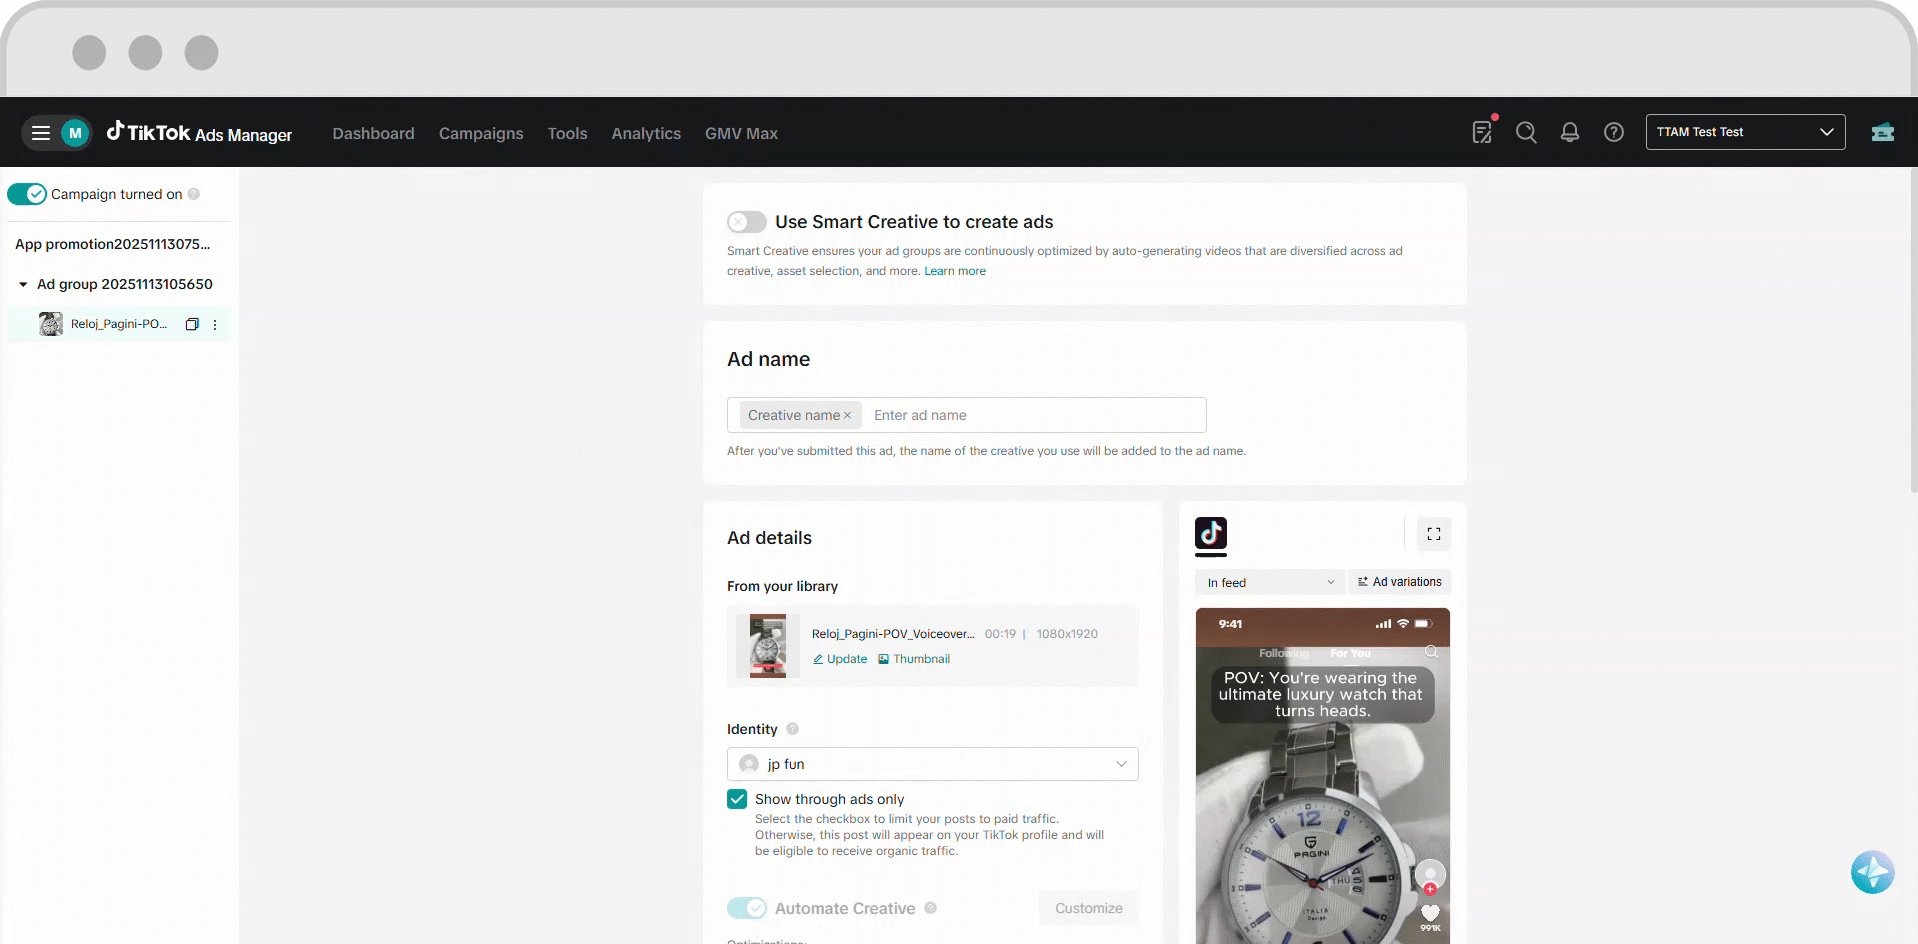1918x944 pixels.
Task: Open the task notes icon with red dot
Action: 1482,132
